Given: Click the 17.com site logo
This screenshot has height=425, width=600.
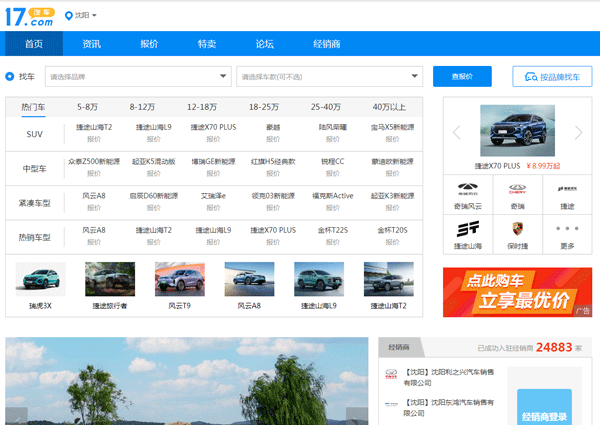Looking at the screenshot, I should 29,17.
